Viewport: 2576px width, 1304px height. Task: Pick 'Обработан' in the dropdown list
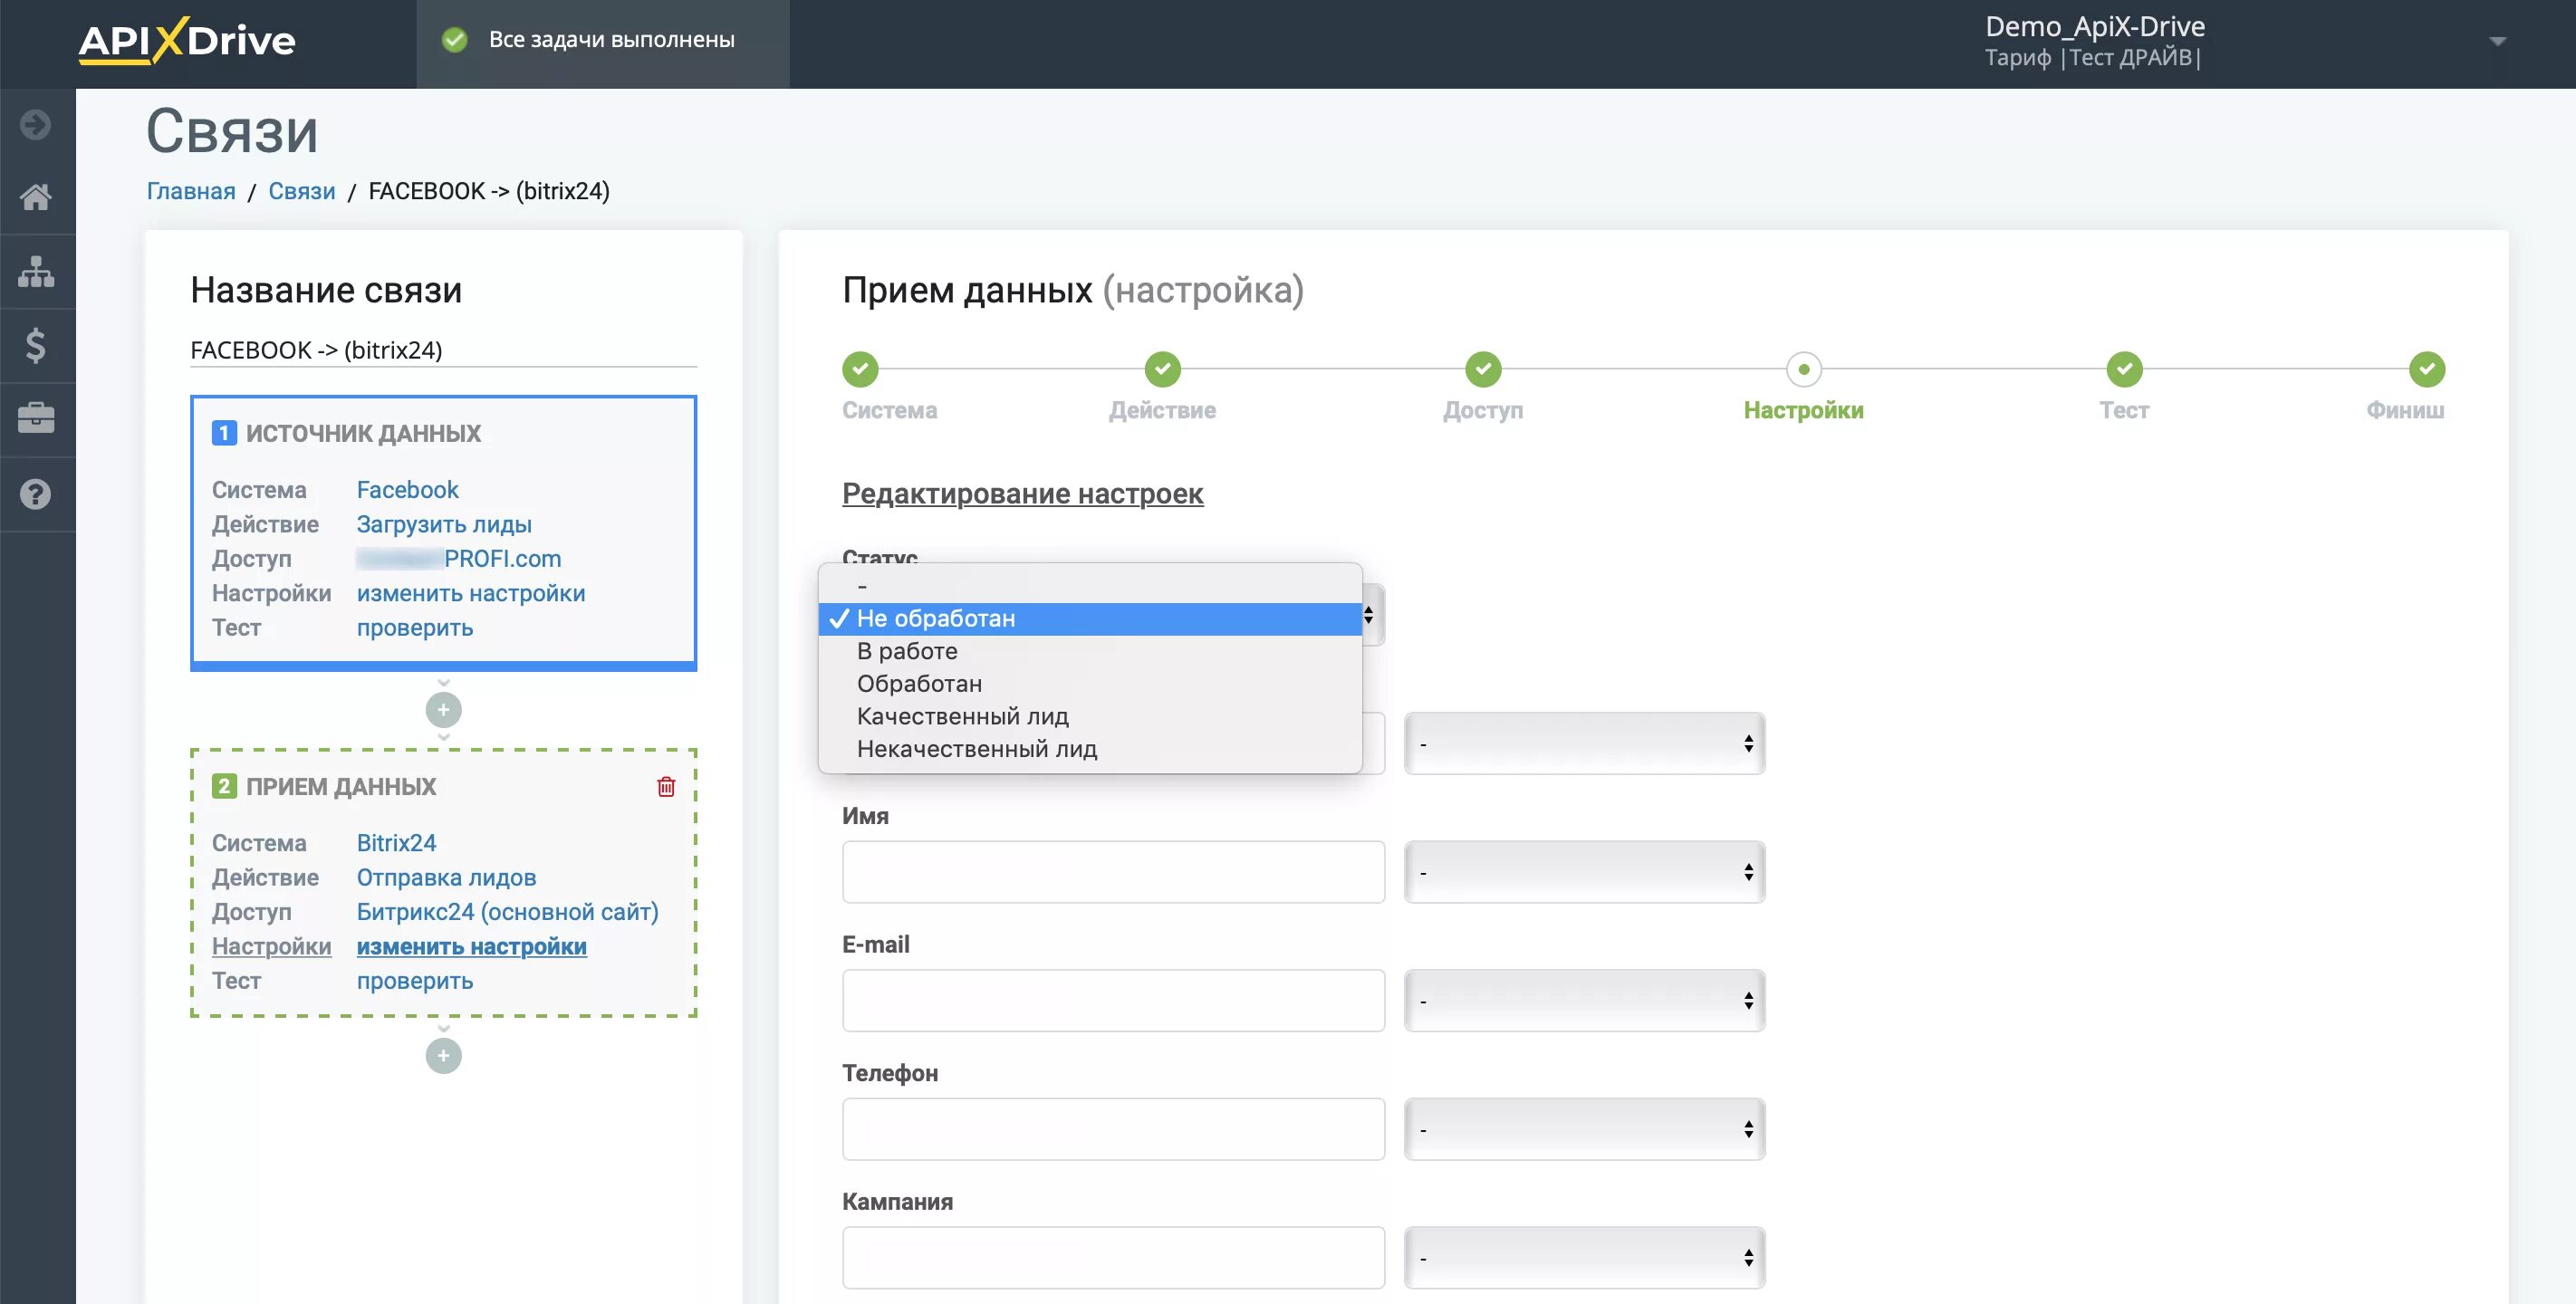pyautogui.click(x=919, y=684)
